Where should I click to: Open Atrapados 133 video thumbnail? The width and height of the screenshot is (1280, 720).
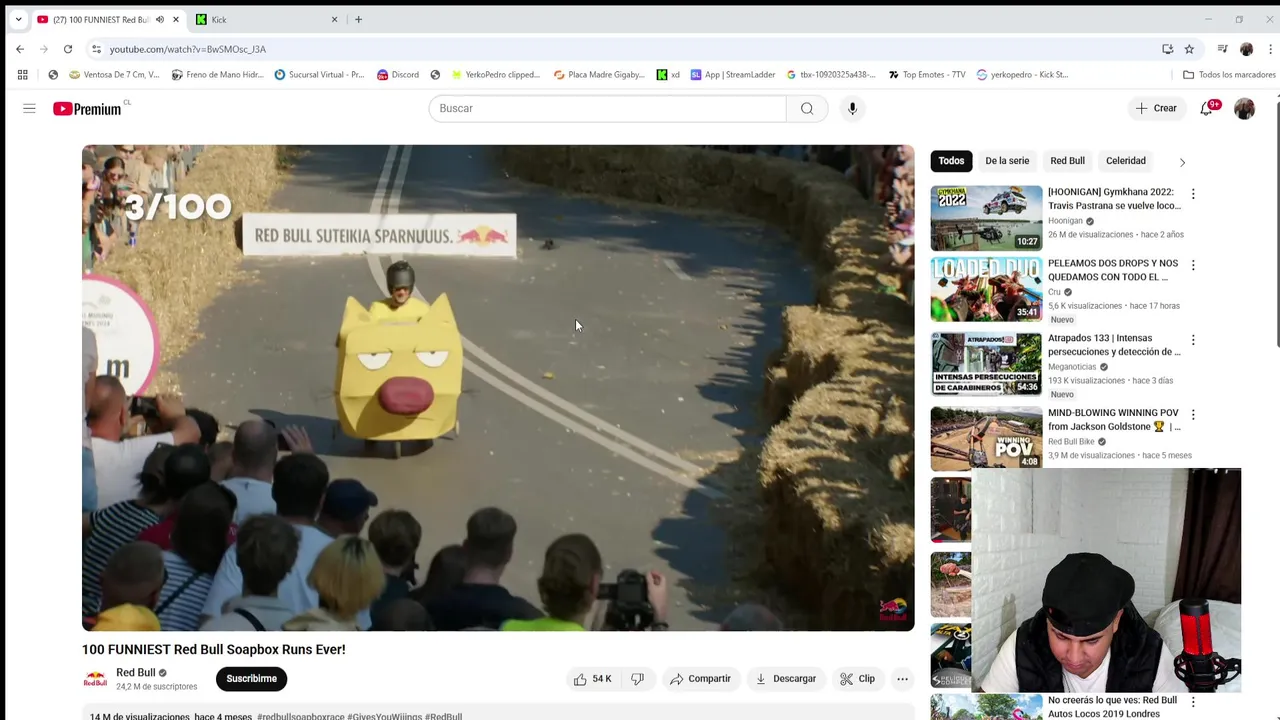point(986,364)
